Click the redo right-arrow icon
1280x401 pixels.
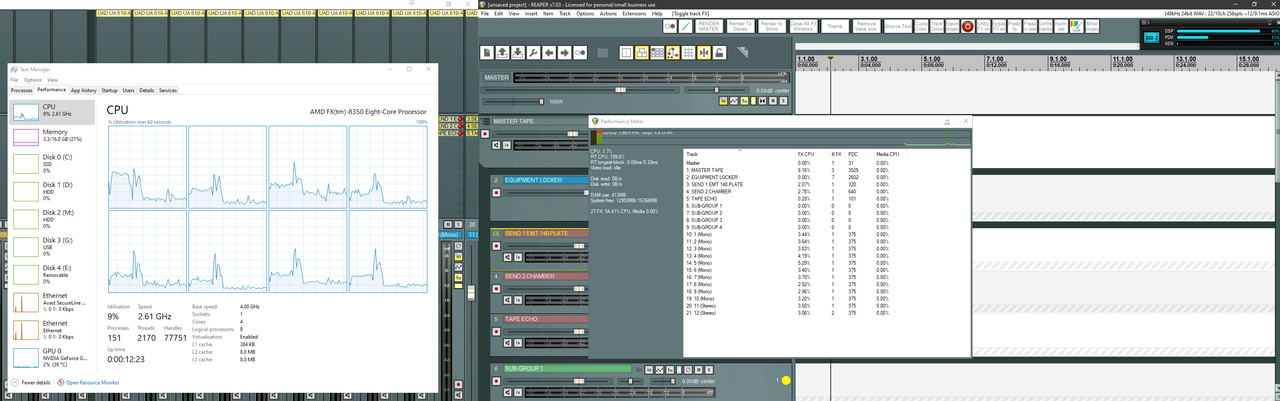564,53
